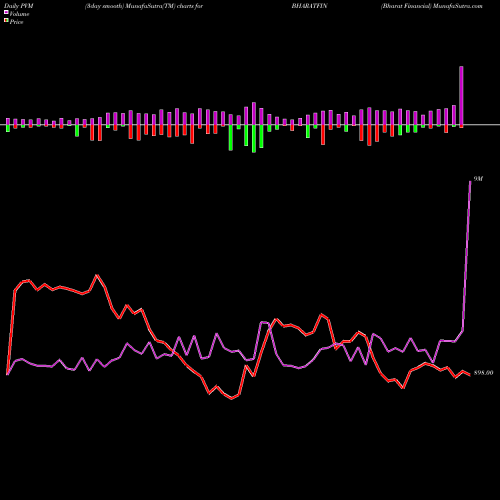Click the Volume legend color swatch
This screenshot has height=500, width=500.
click(6, 13)
